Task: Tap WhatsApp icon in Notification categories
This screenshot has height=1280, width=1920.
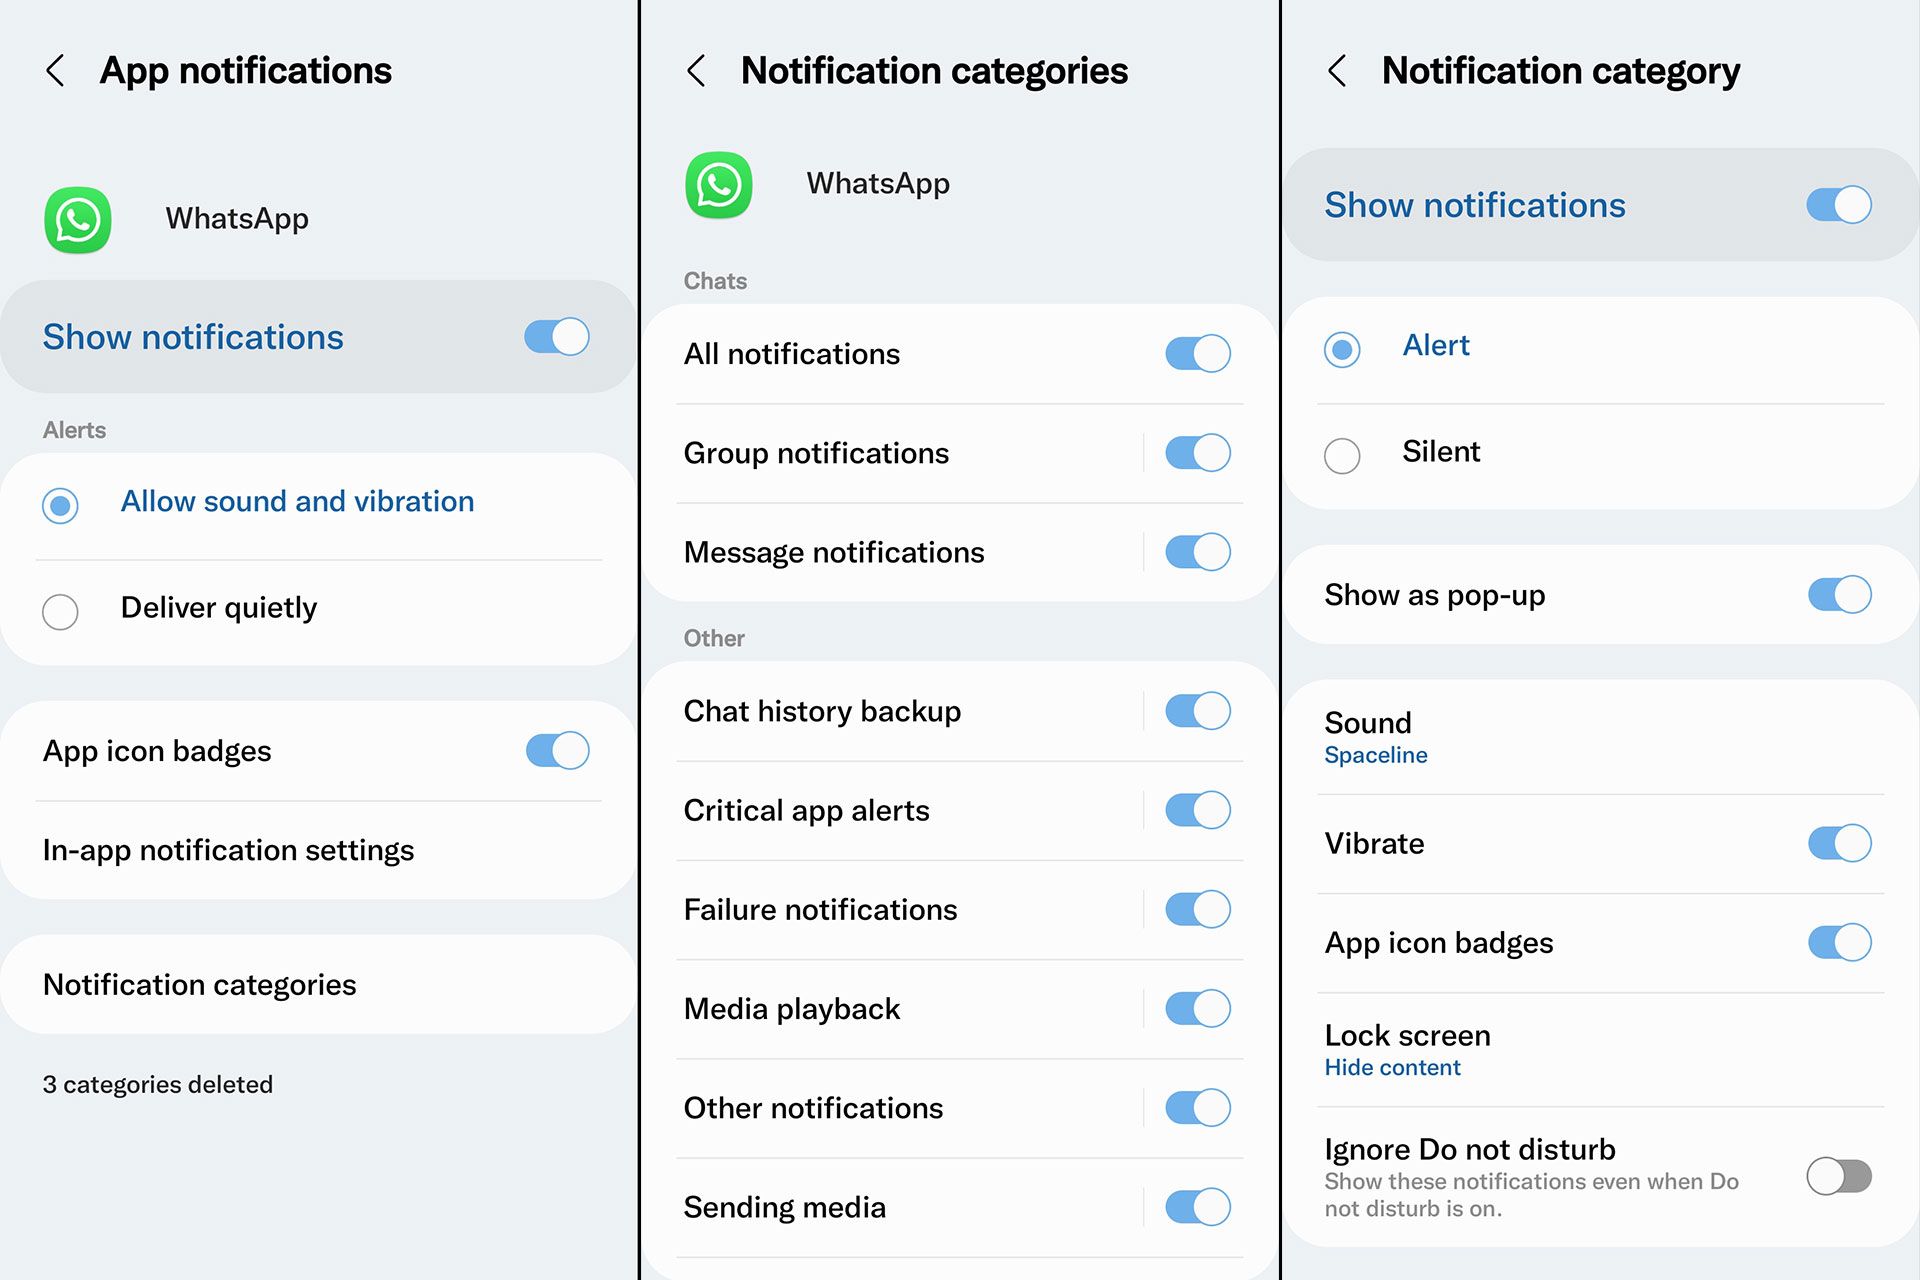Action: tap(719, 185)
